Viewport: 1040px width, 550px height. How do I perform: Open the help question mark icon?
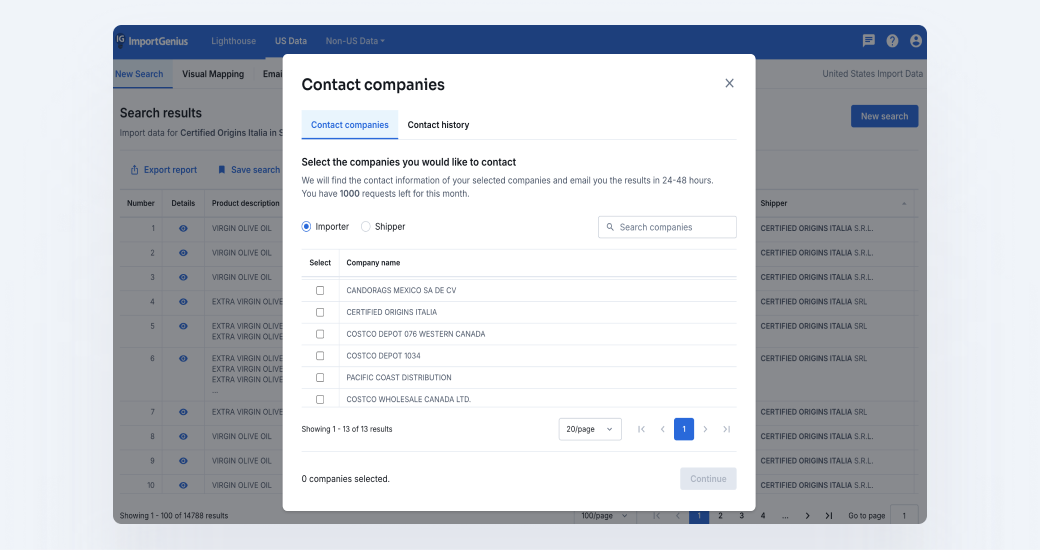(892, 41)
